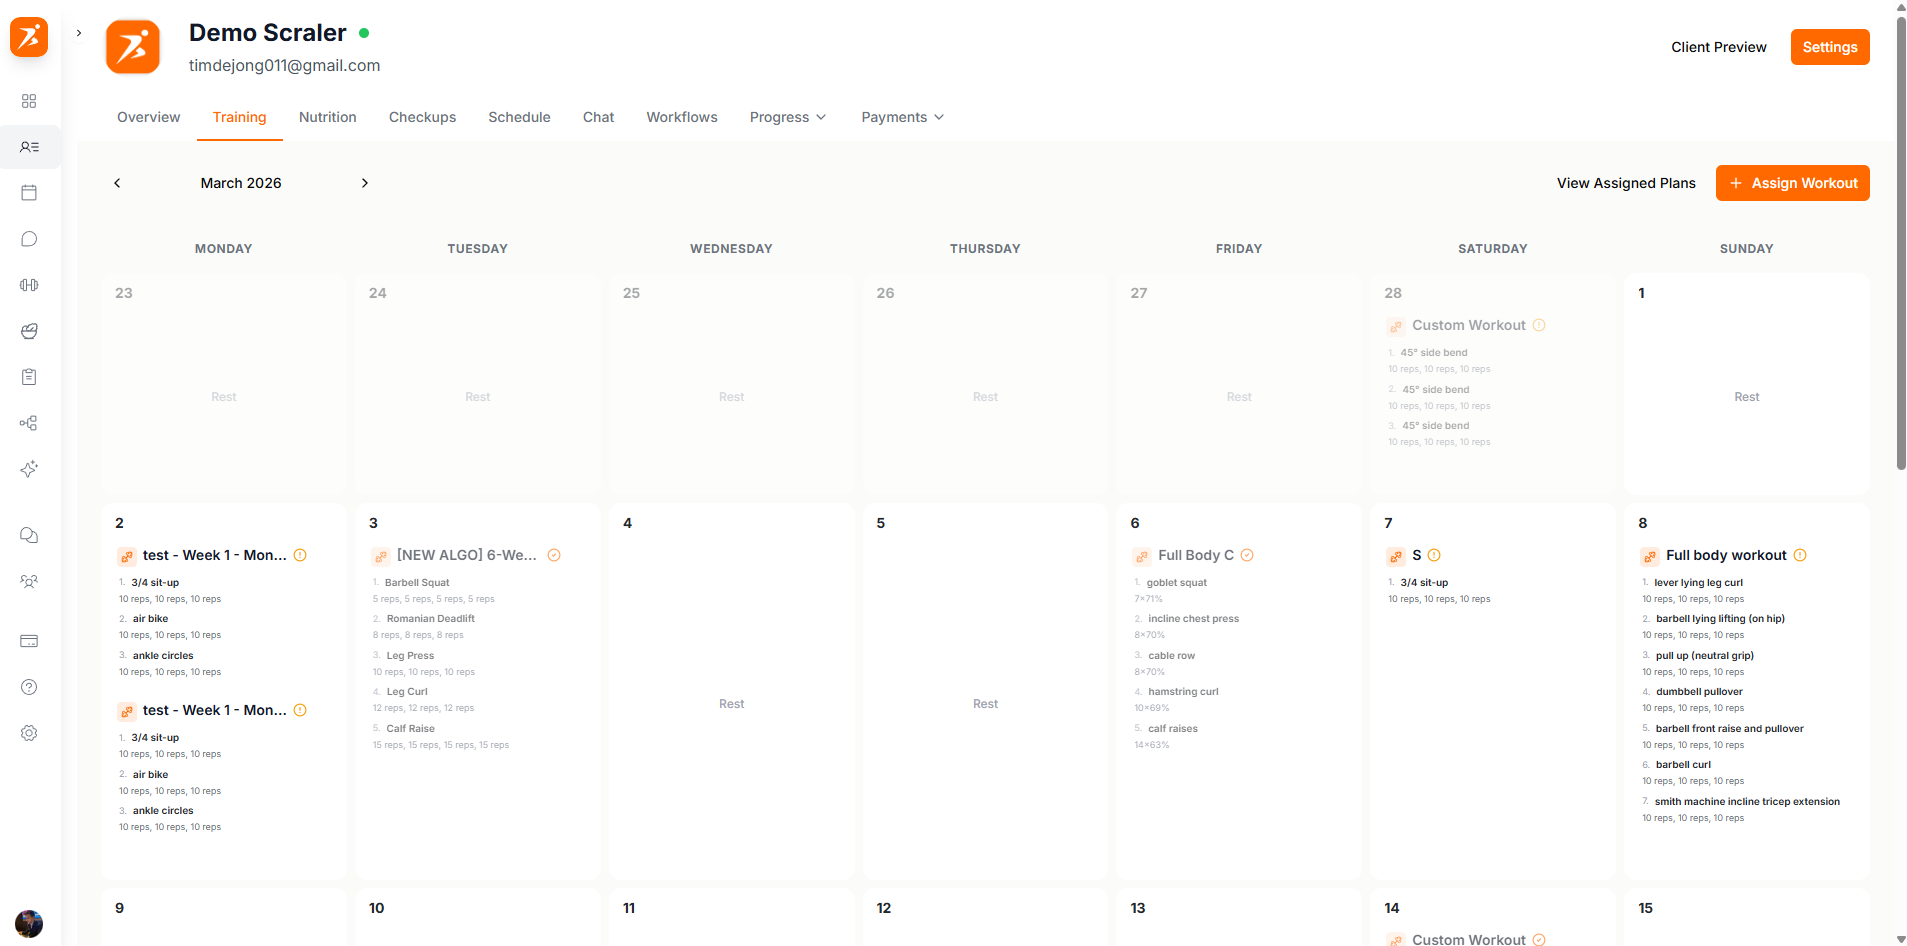1907x946 pixels.
Task: Open the AI sparkles icon in sidebar
Action: pos(29,469)
